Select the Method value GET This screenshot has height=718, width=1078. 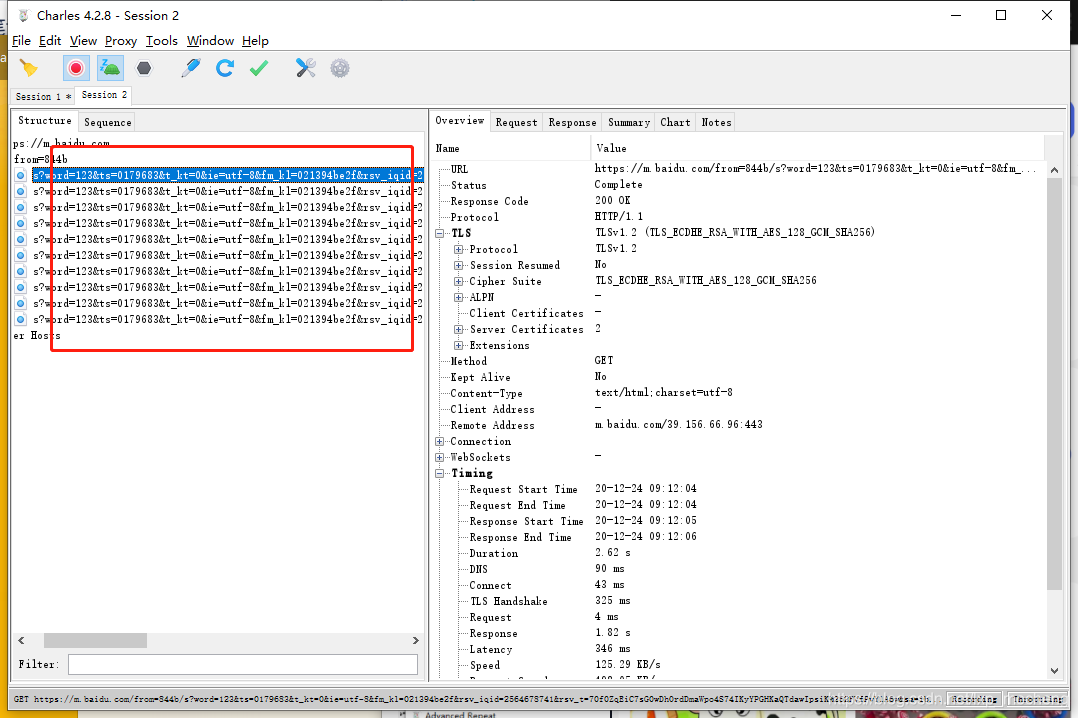tap(604, 360)
